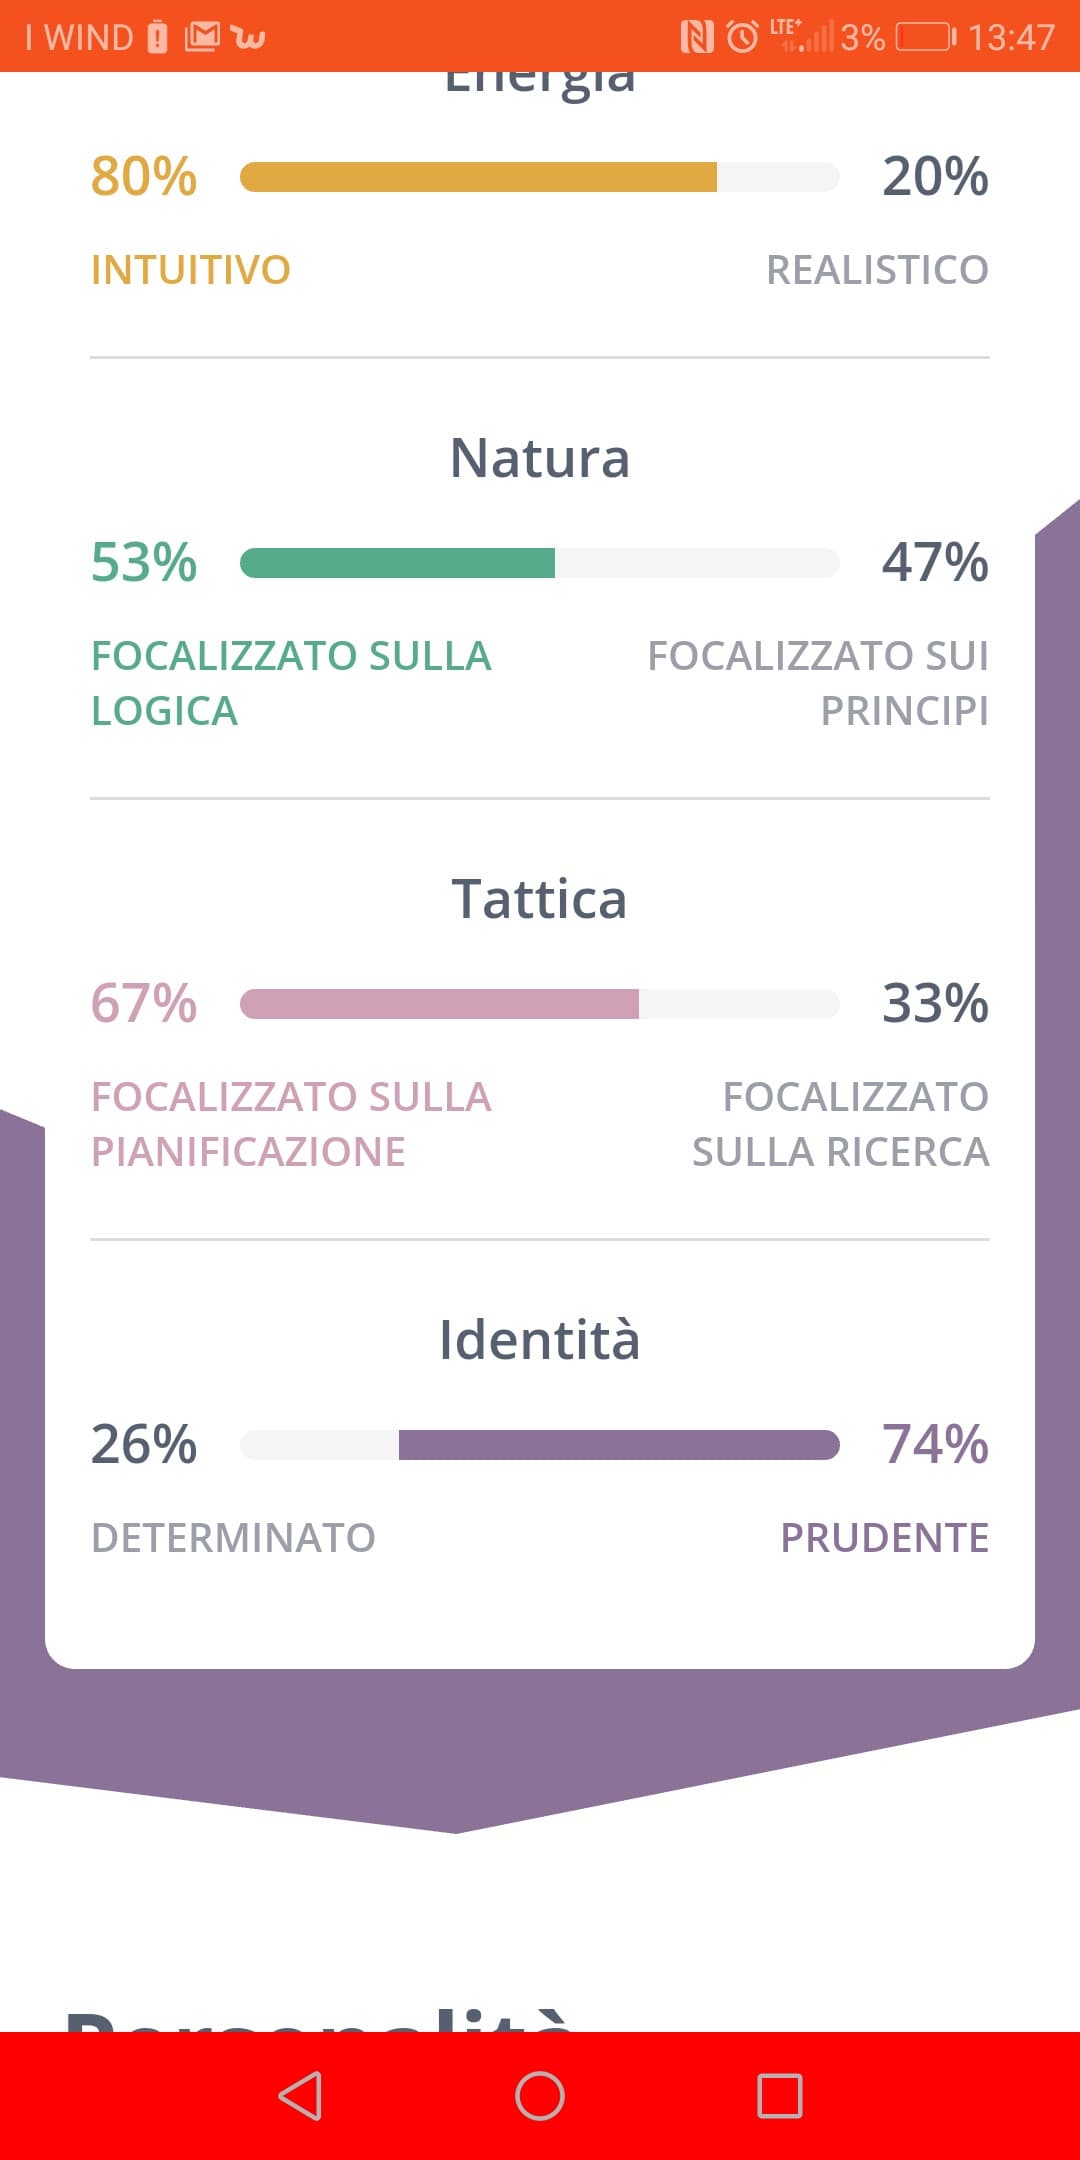
Task: Click the pink Tattica progress bar
Action: [540, 1004]
